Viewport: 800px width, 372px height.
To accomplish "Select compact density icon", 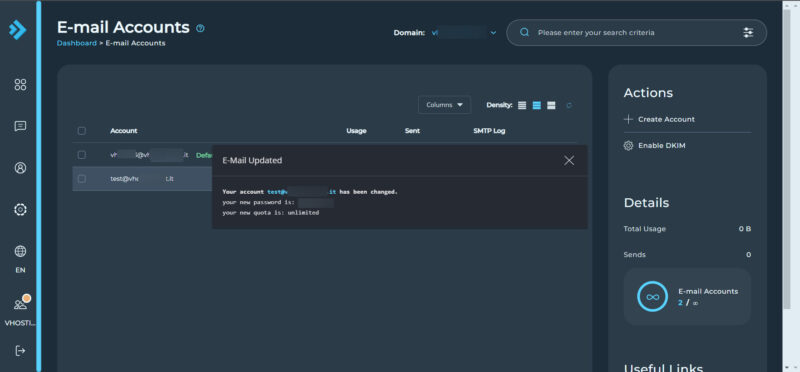I will point(522,105).
